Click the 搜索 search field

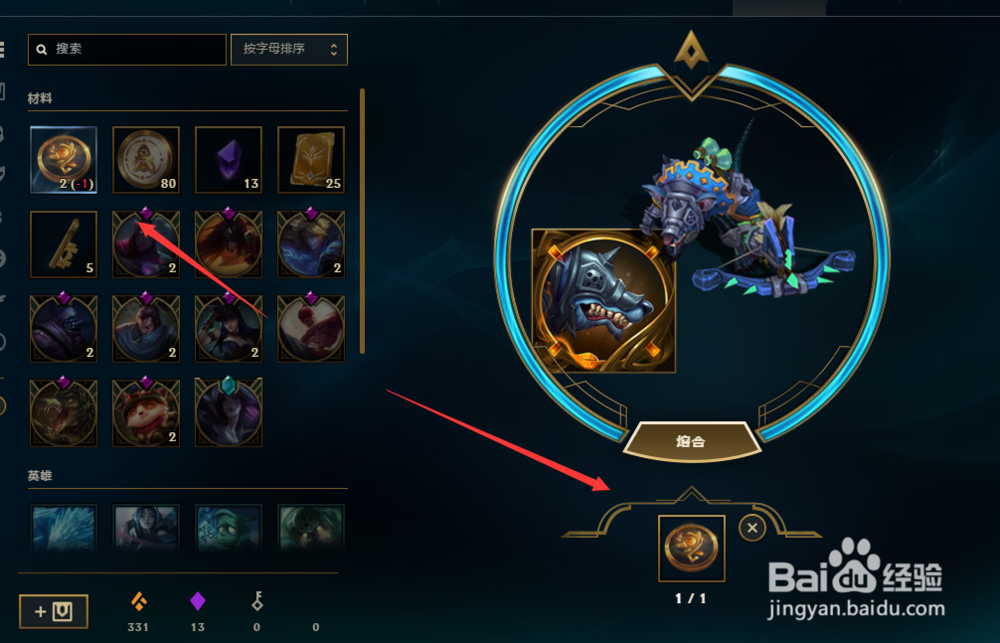click(127, 49)
